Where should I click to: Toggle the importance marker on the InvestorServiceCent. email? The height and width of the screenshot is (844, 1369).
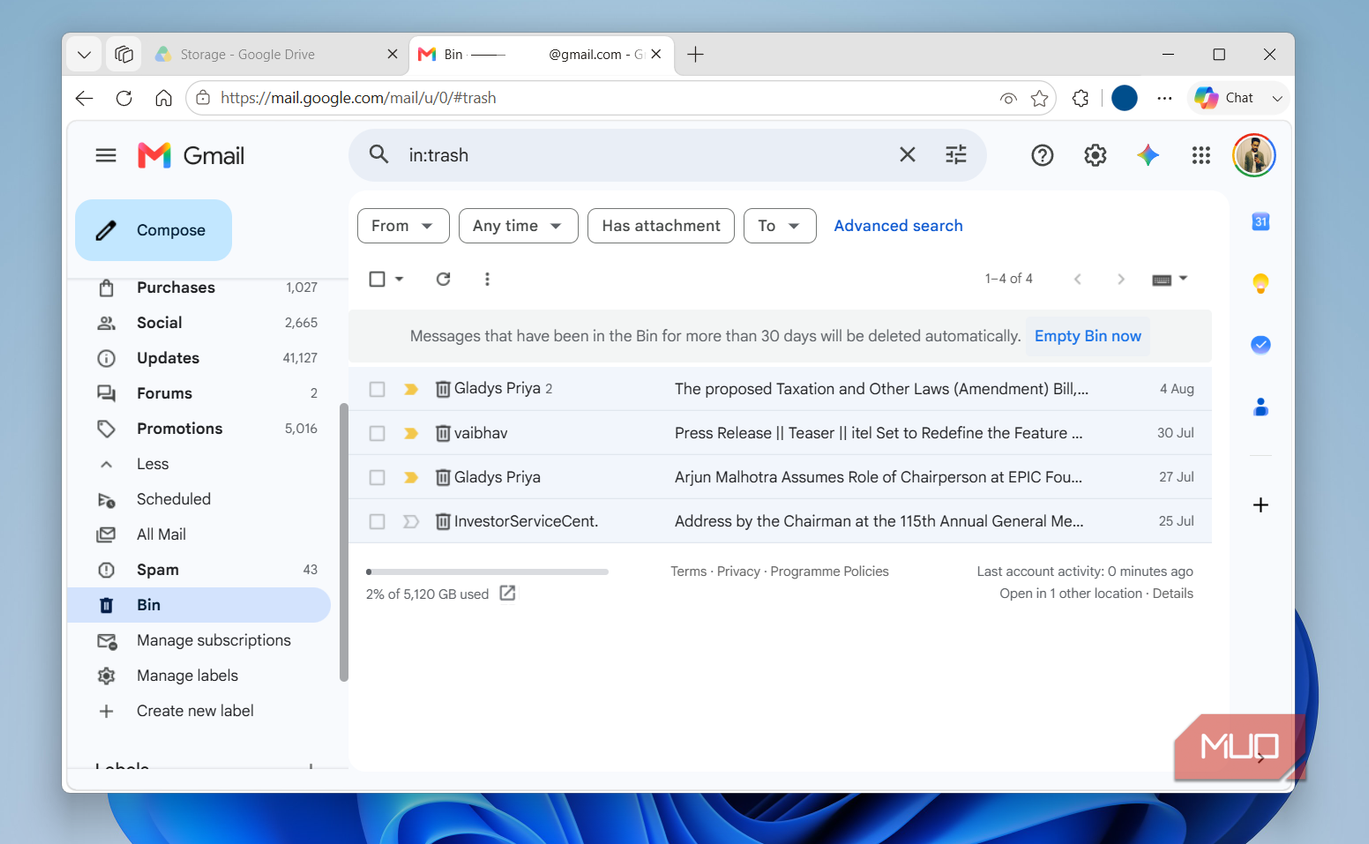tap(411, 521)
